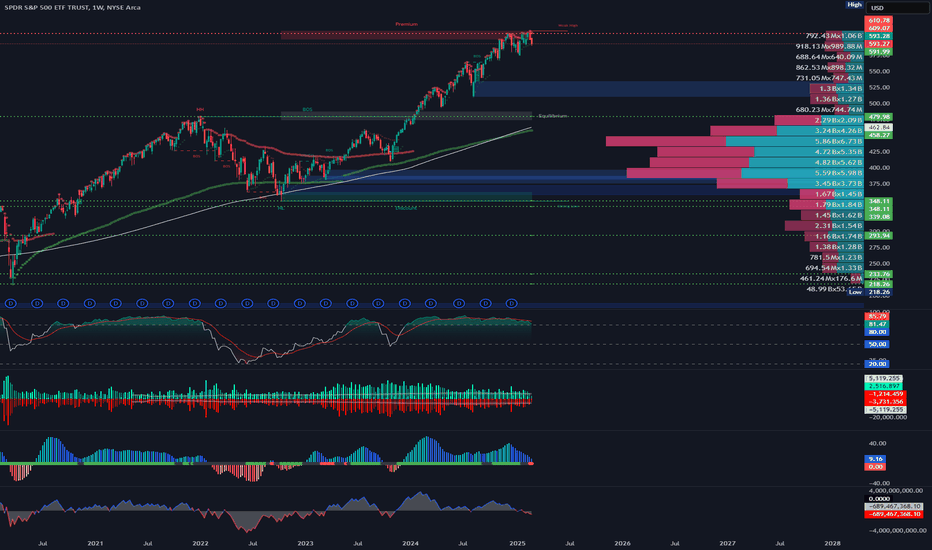Click the 2028 time axis label
The height and width of the screenshot is (550, 932).
tap(833, 543)
